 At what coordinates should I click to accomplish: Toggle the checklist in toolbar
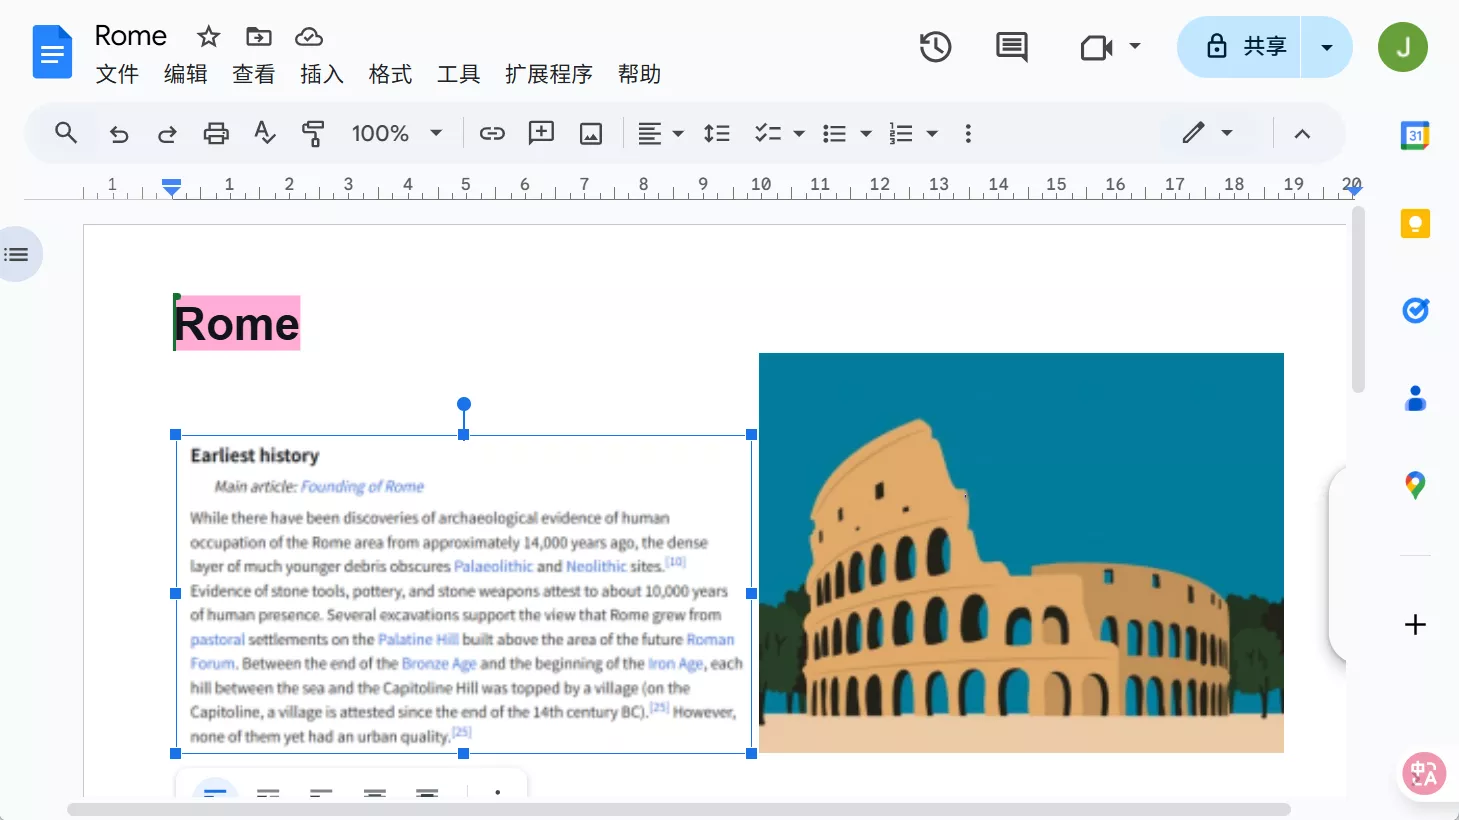coord(770,132)
